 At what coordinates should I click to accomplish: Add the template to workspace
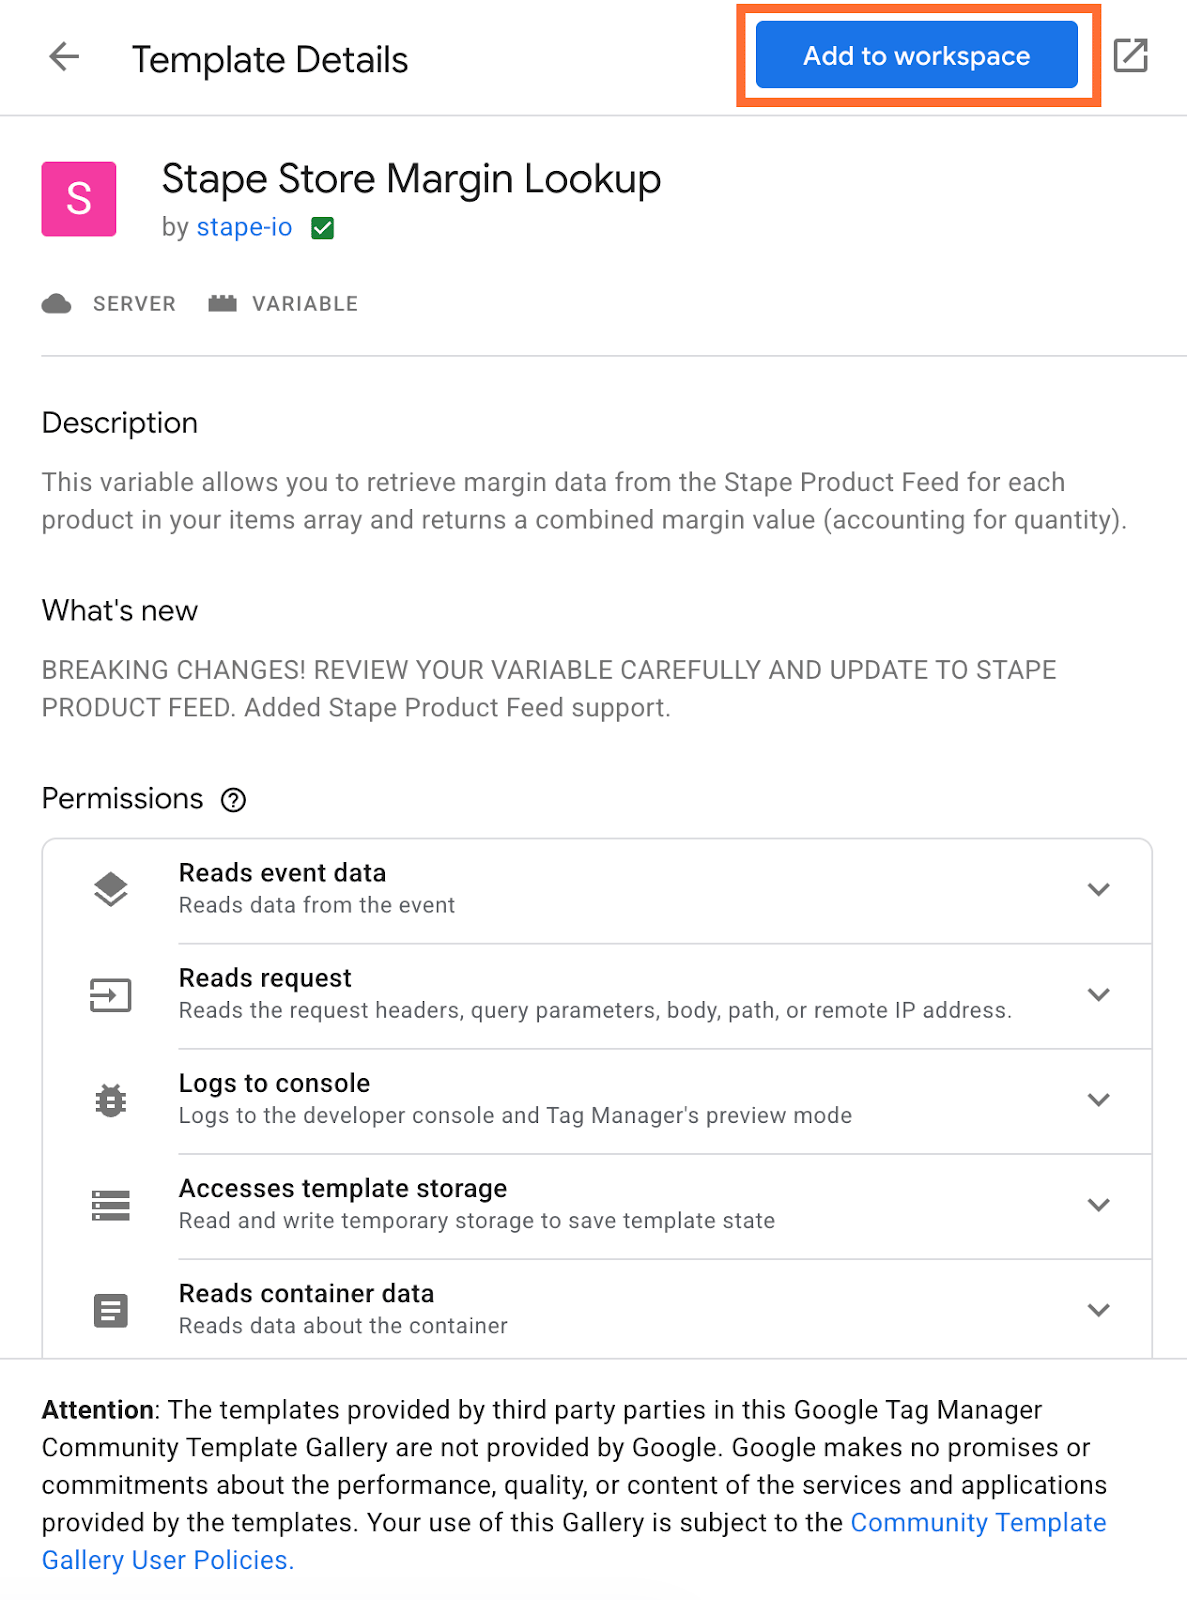coord(916,55)
